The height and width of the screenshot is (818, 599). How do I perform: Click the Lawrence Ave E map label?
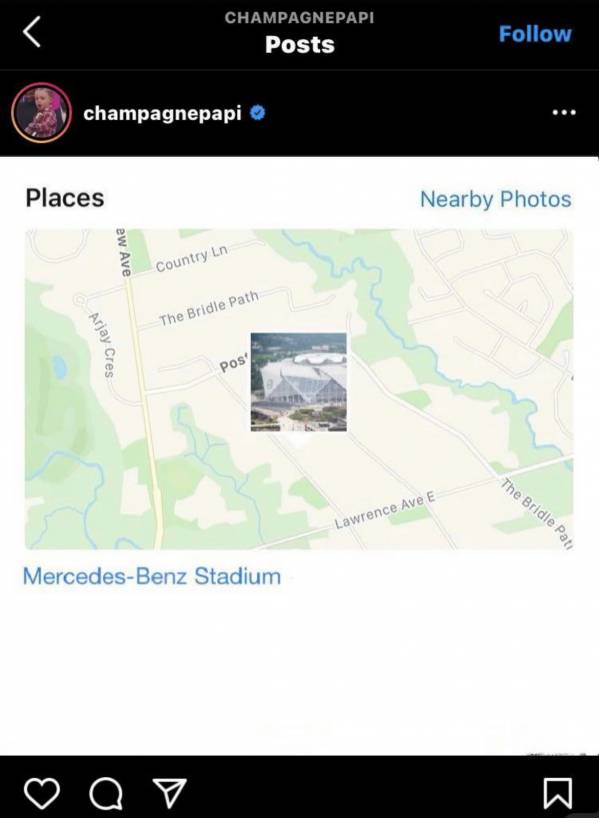(385, 510)
